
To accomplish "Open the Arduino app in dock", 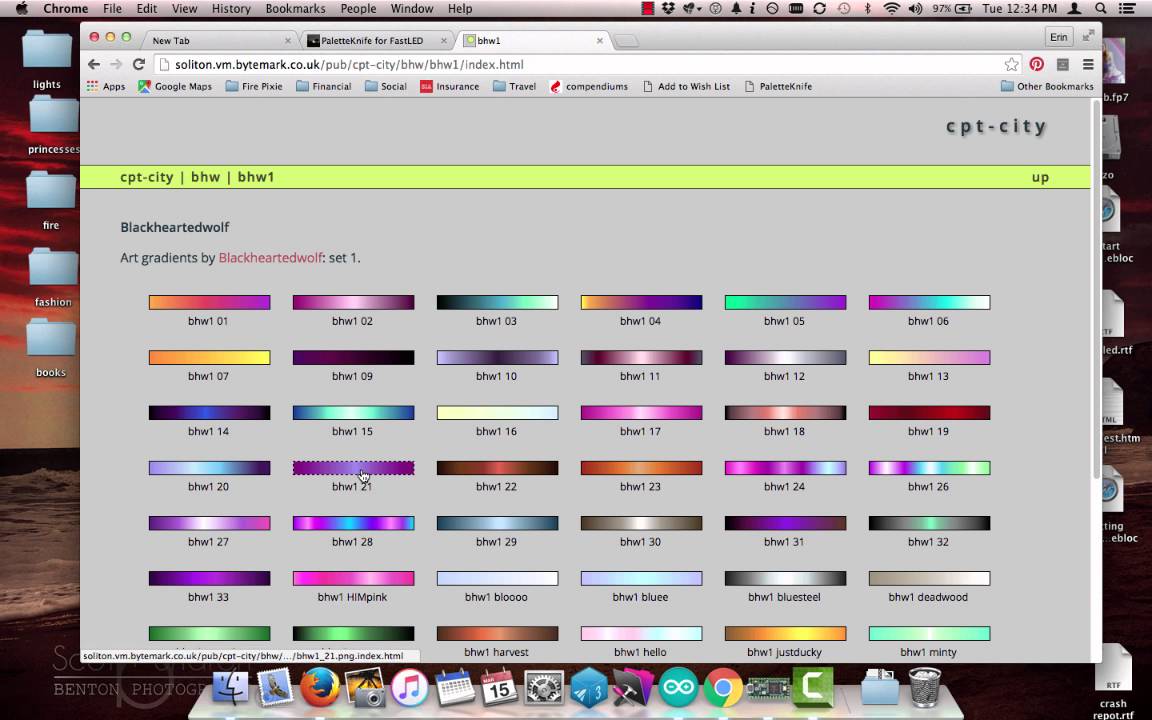I will tap(678, 689).
